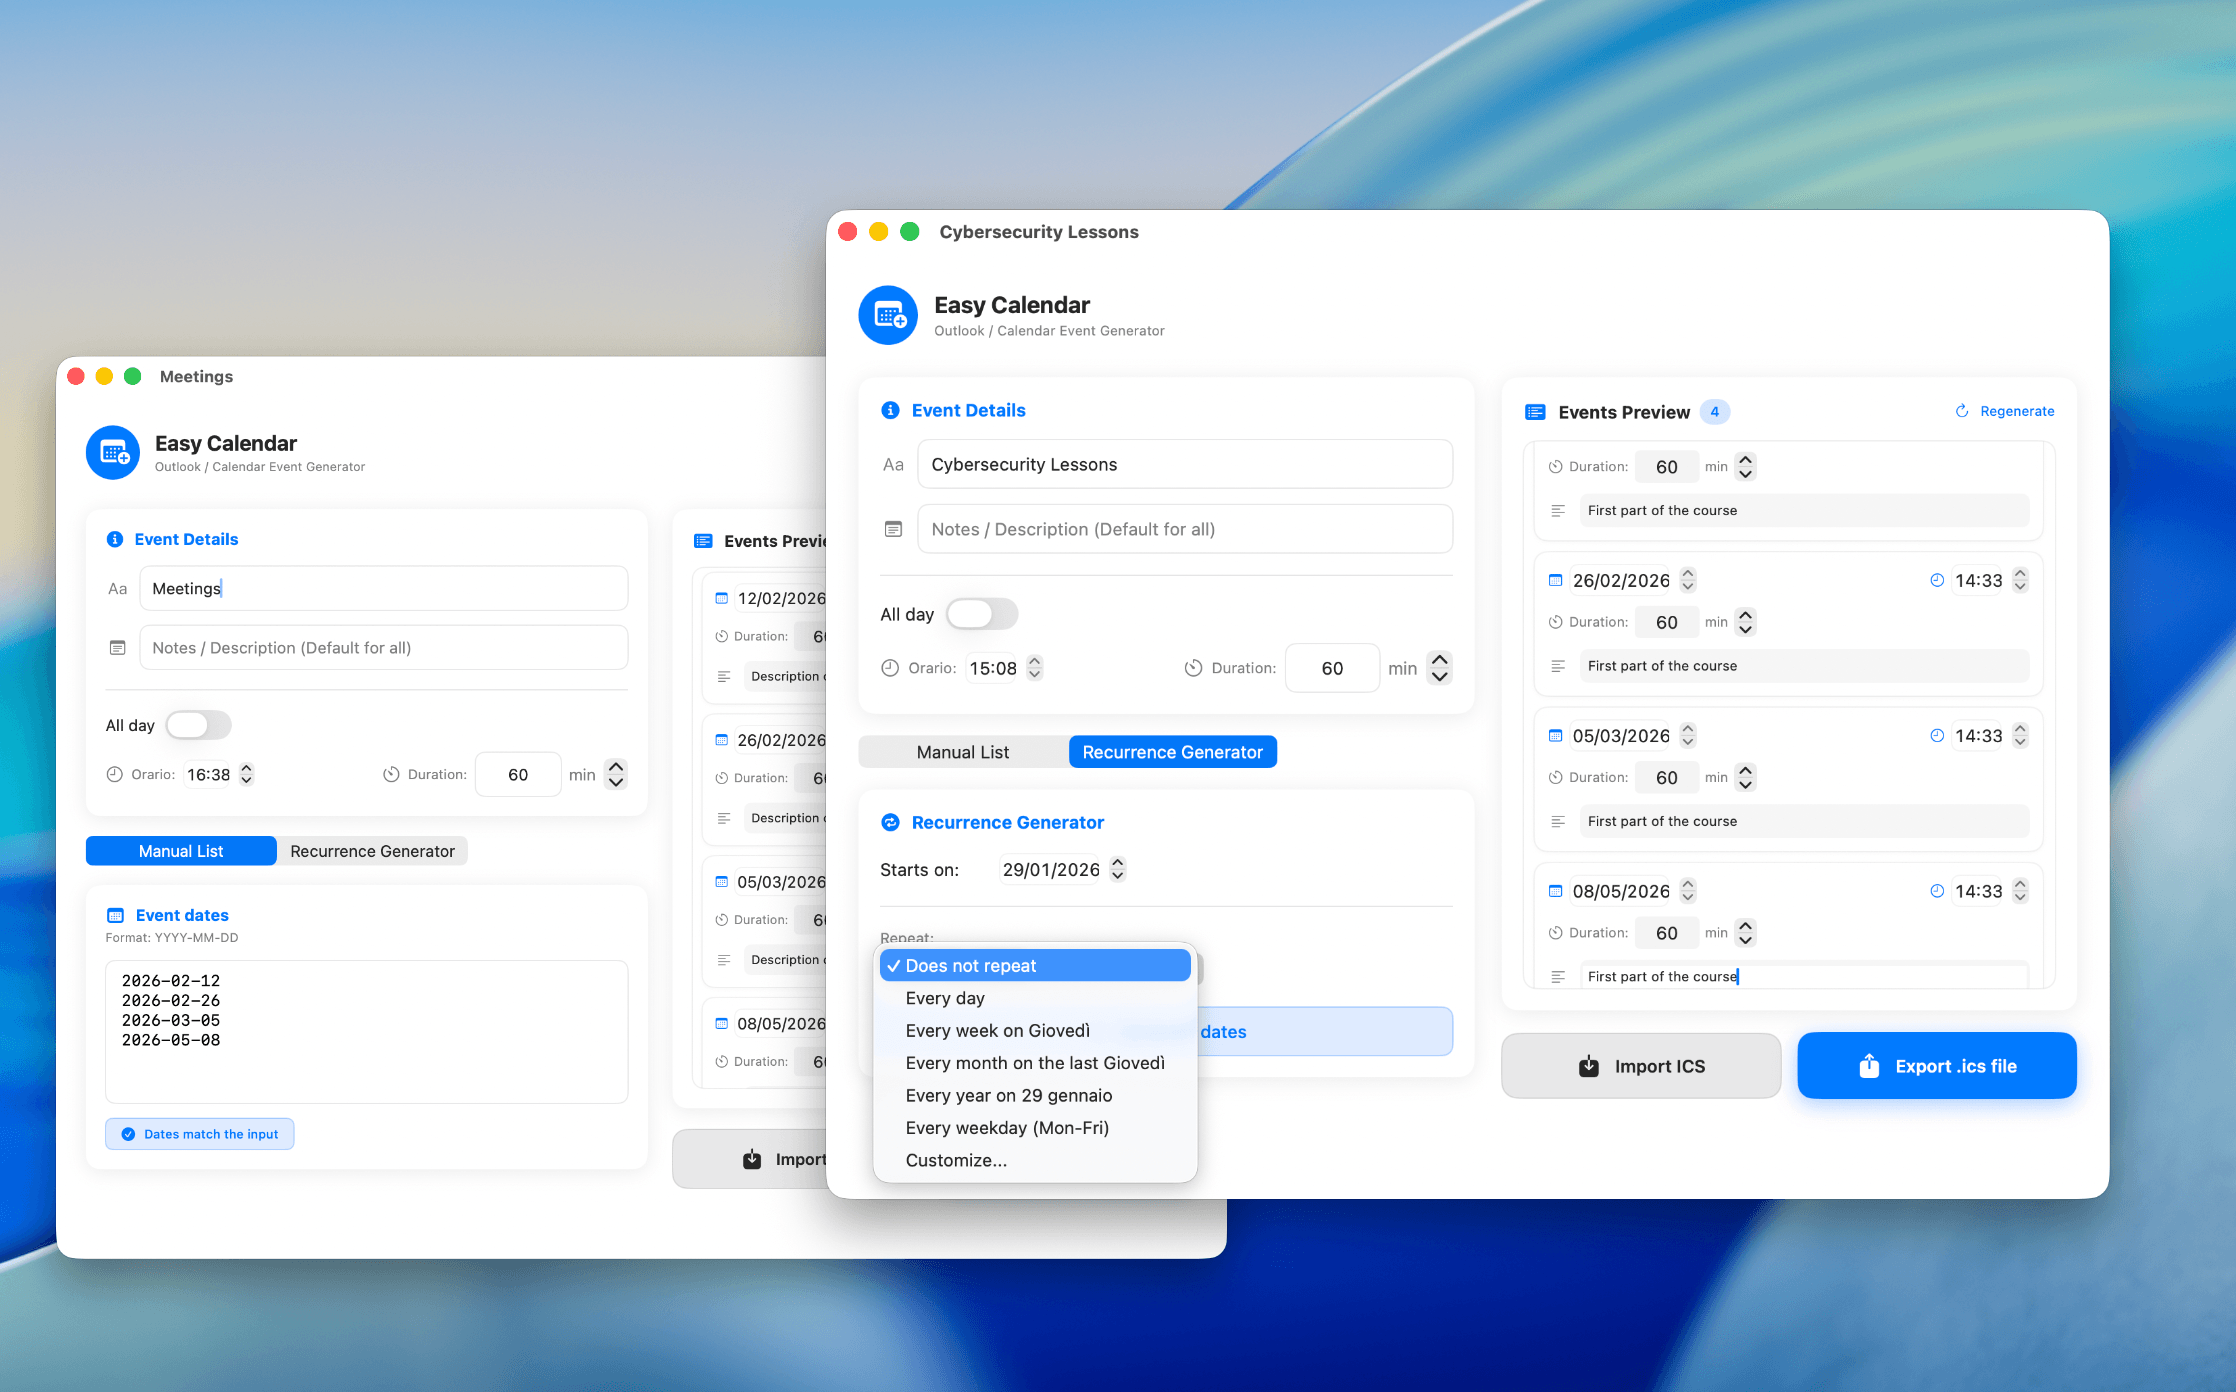Image resolution: width=2236 pixels, height=1392 pixels.
Task: Click the clock icon beside 14:33 in the 05/03/2026 event
Action: point(1937,735)
